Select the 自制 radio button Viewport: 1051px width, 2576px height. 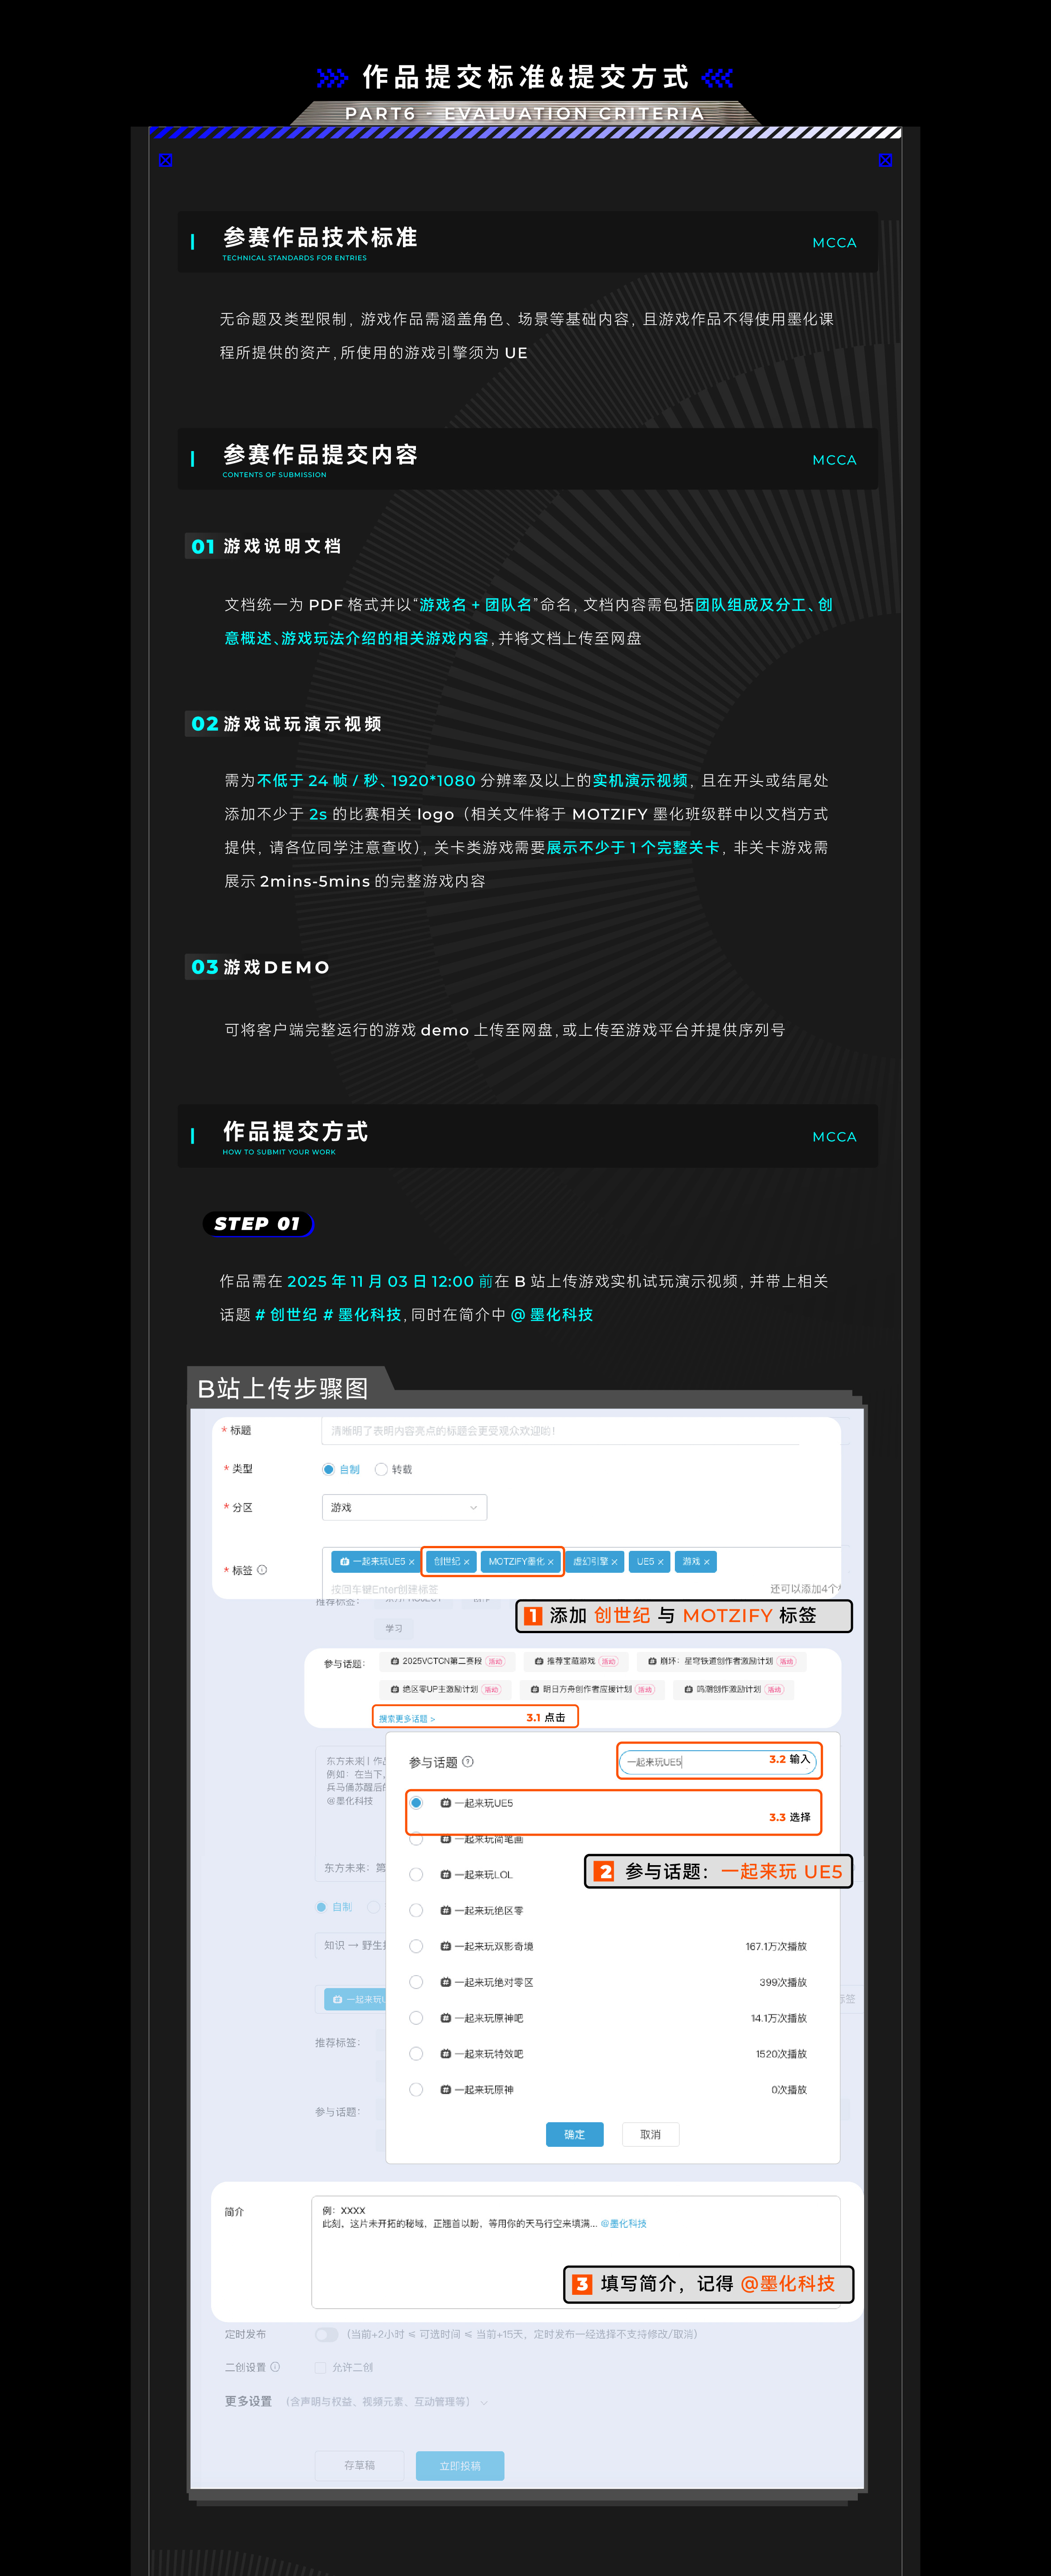pos(329,1469)
